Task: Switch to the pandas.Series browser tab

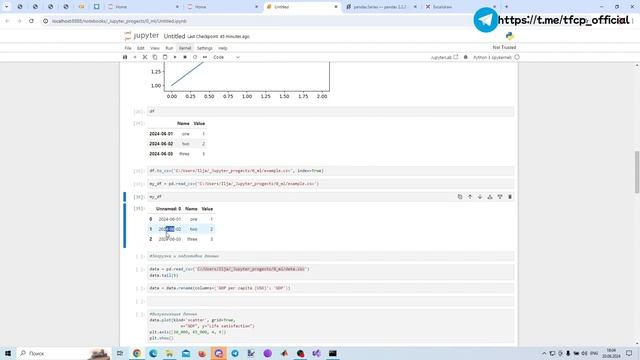Action: pyautogui.click(x=380, y=7)
